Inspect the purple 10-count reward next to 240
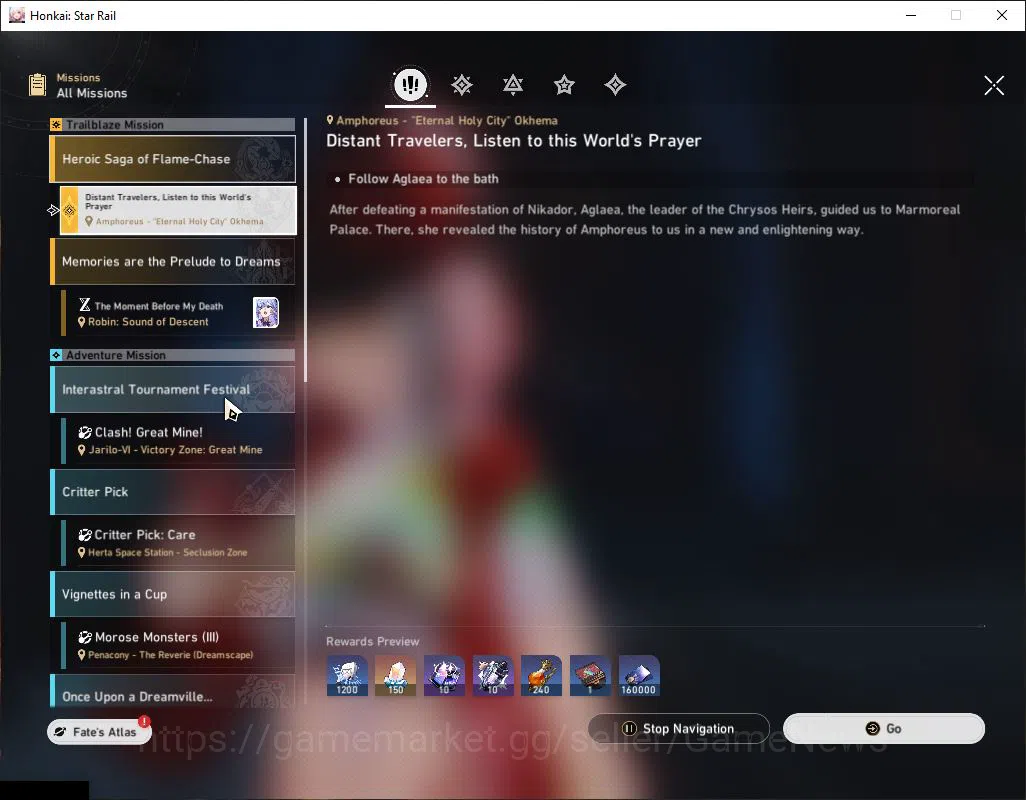1026x800 pixels. coord(493,675)
